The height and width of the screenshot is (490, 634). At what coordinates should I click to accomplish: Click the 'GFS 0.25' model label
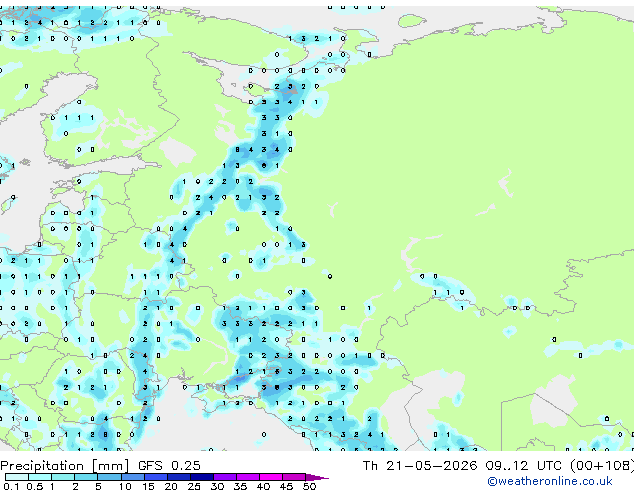(x=169, y=466)
